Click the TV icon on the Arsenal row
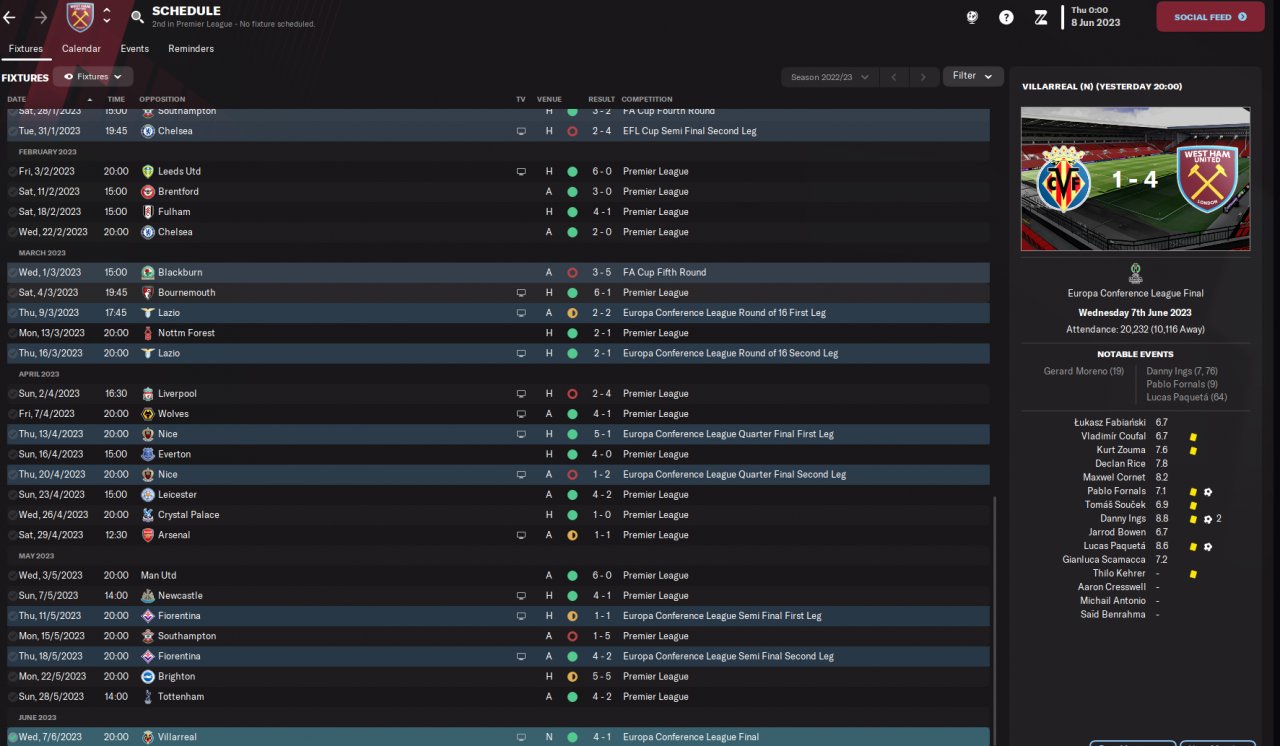The height and width of the screenshot is (746, 1280). pos(520,535)
